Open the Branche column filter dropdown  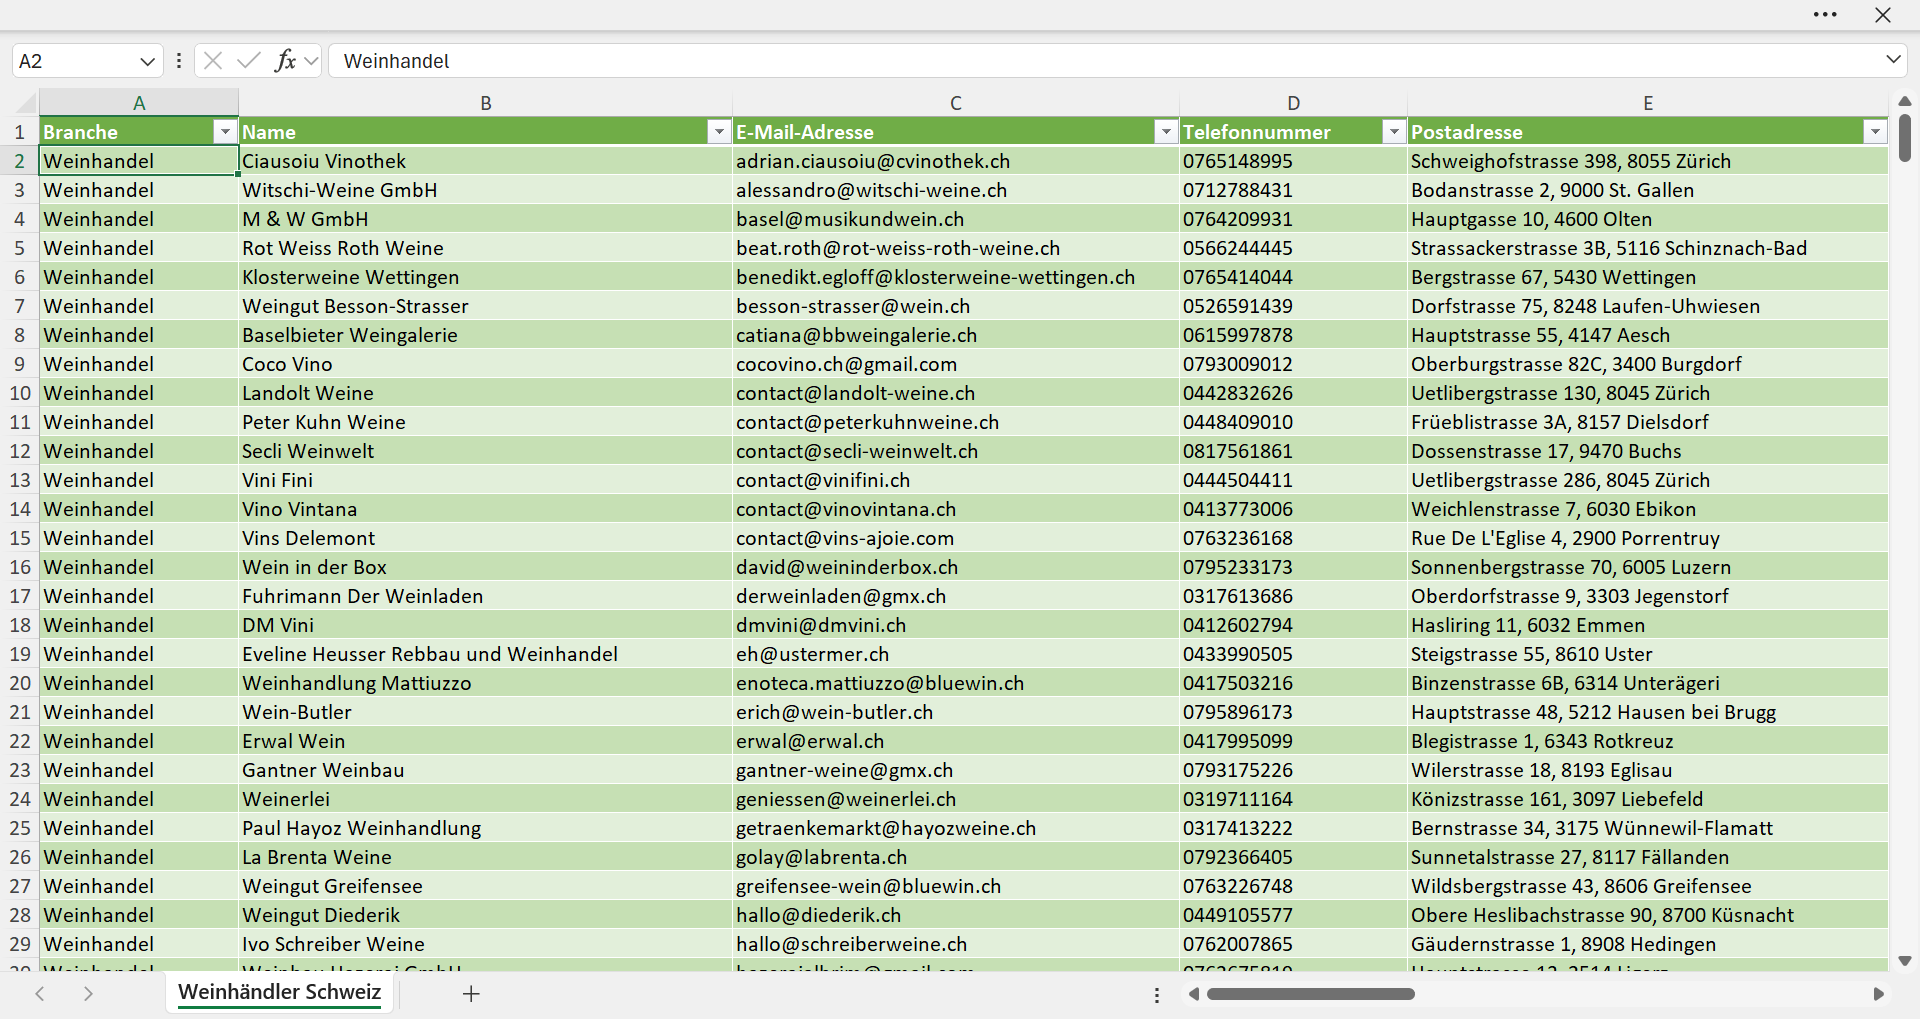coord(225,132)
